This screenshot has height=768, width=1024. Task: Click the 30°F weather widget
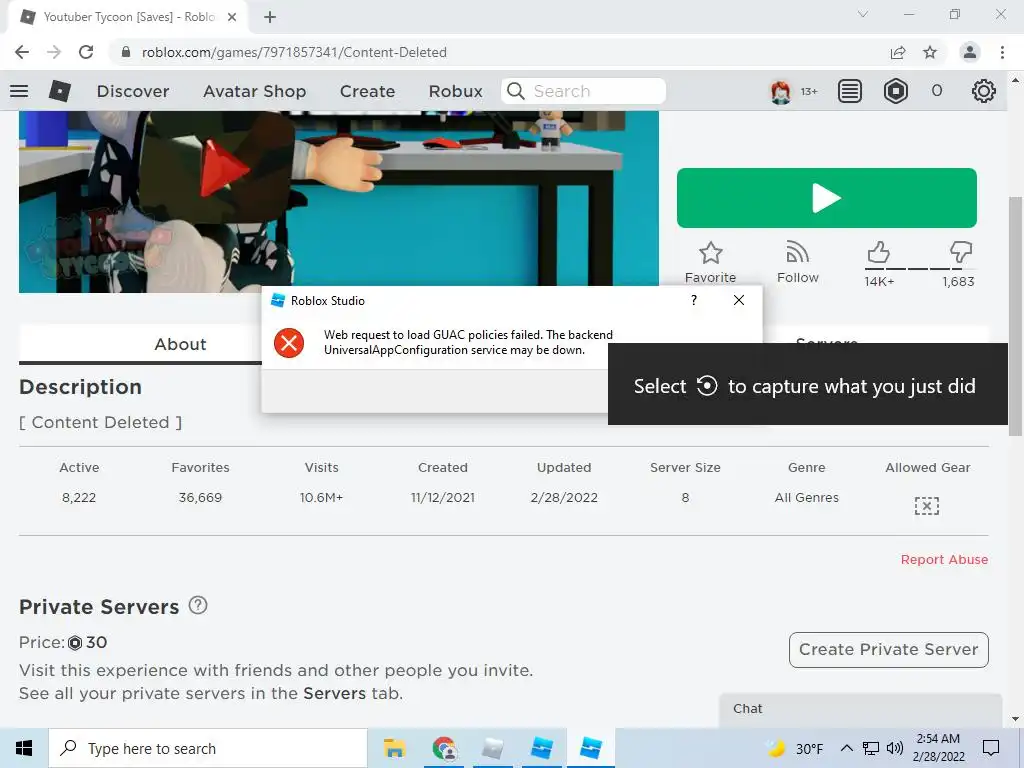794,748
